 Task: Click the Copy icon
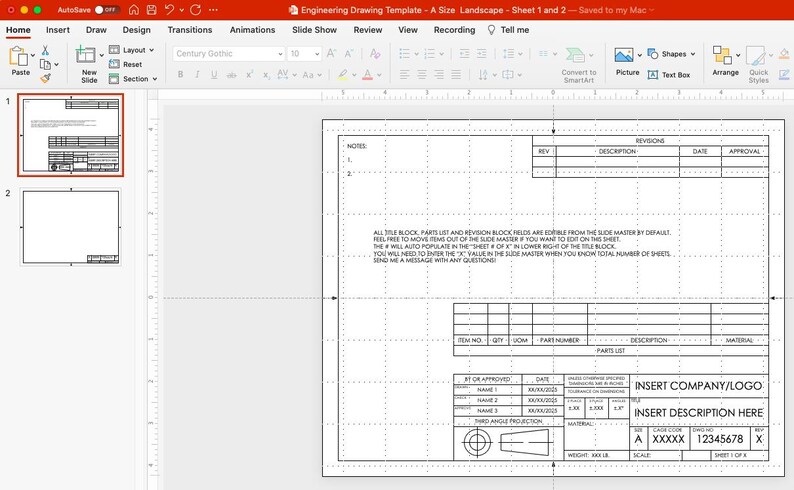pos(45,64)
